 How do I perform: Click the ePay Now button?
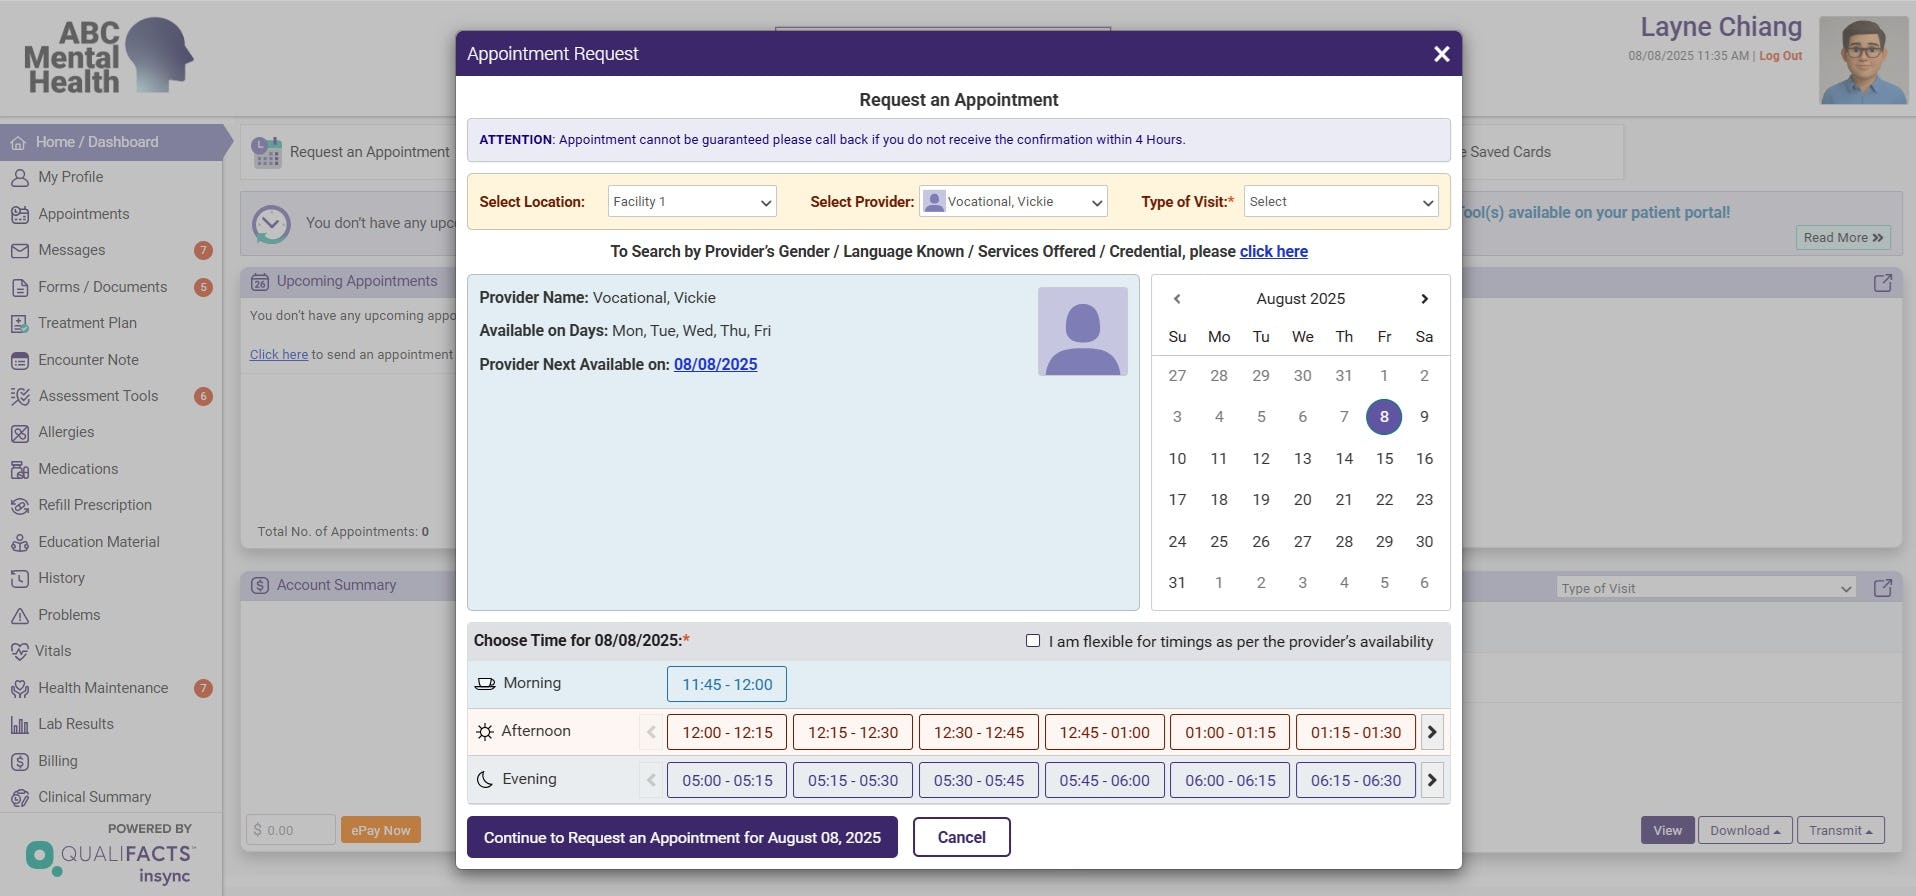point(381,830)
